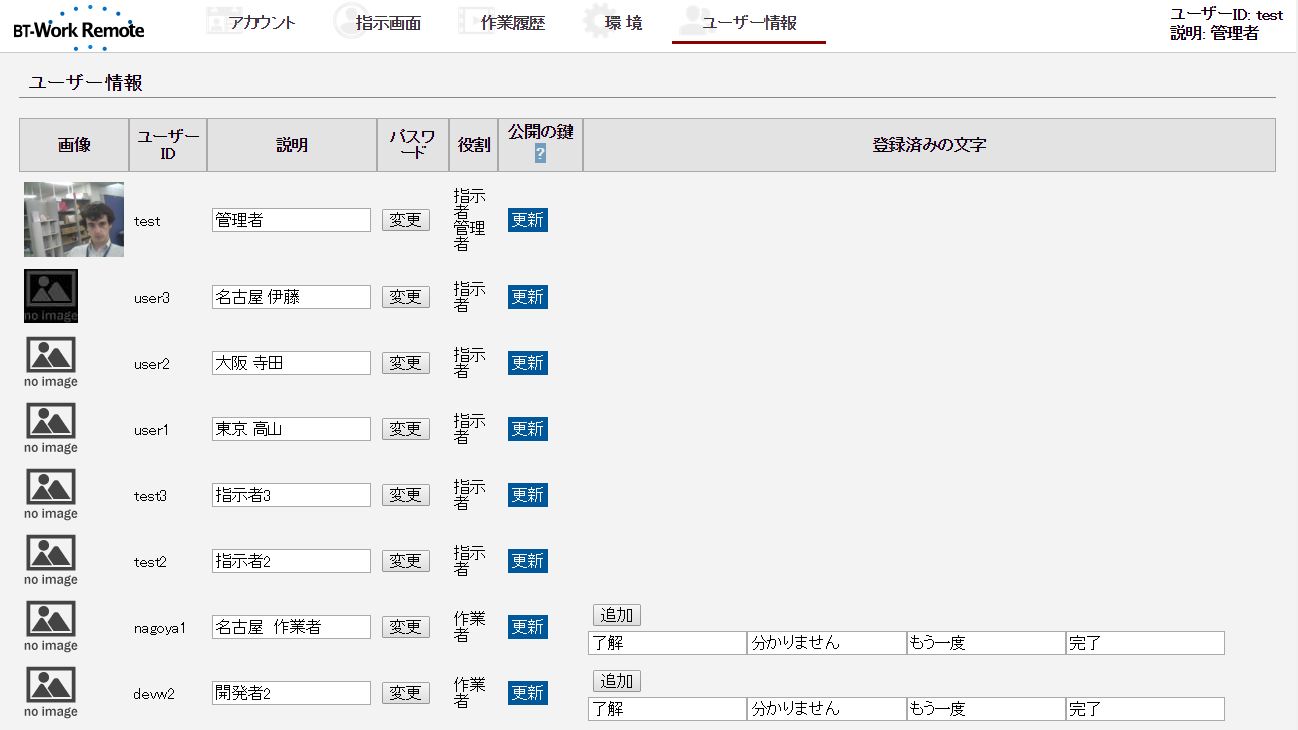1298x730 pixels.
Task: Click the no image icon for nagoya1
Action: pyautogui.click(x=51, y=626)
